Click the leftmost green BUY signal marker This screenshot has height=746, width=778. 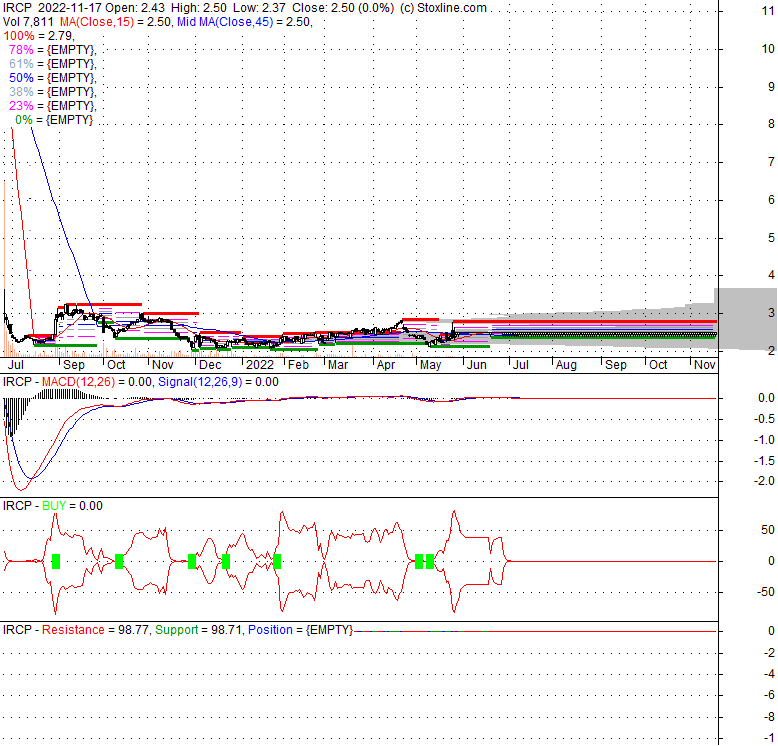(x=56, y=561)
